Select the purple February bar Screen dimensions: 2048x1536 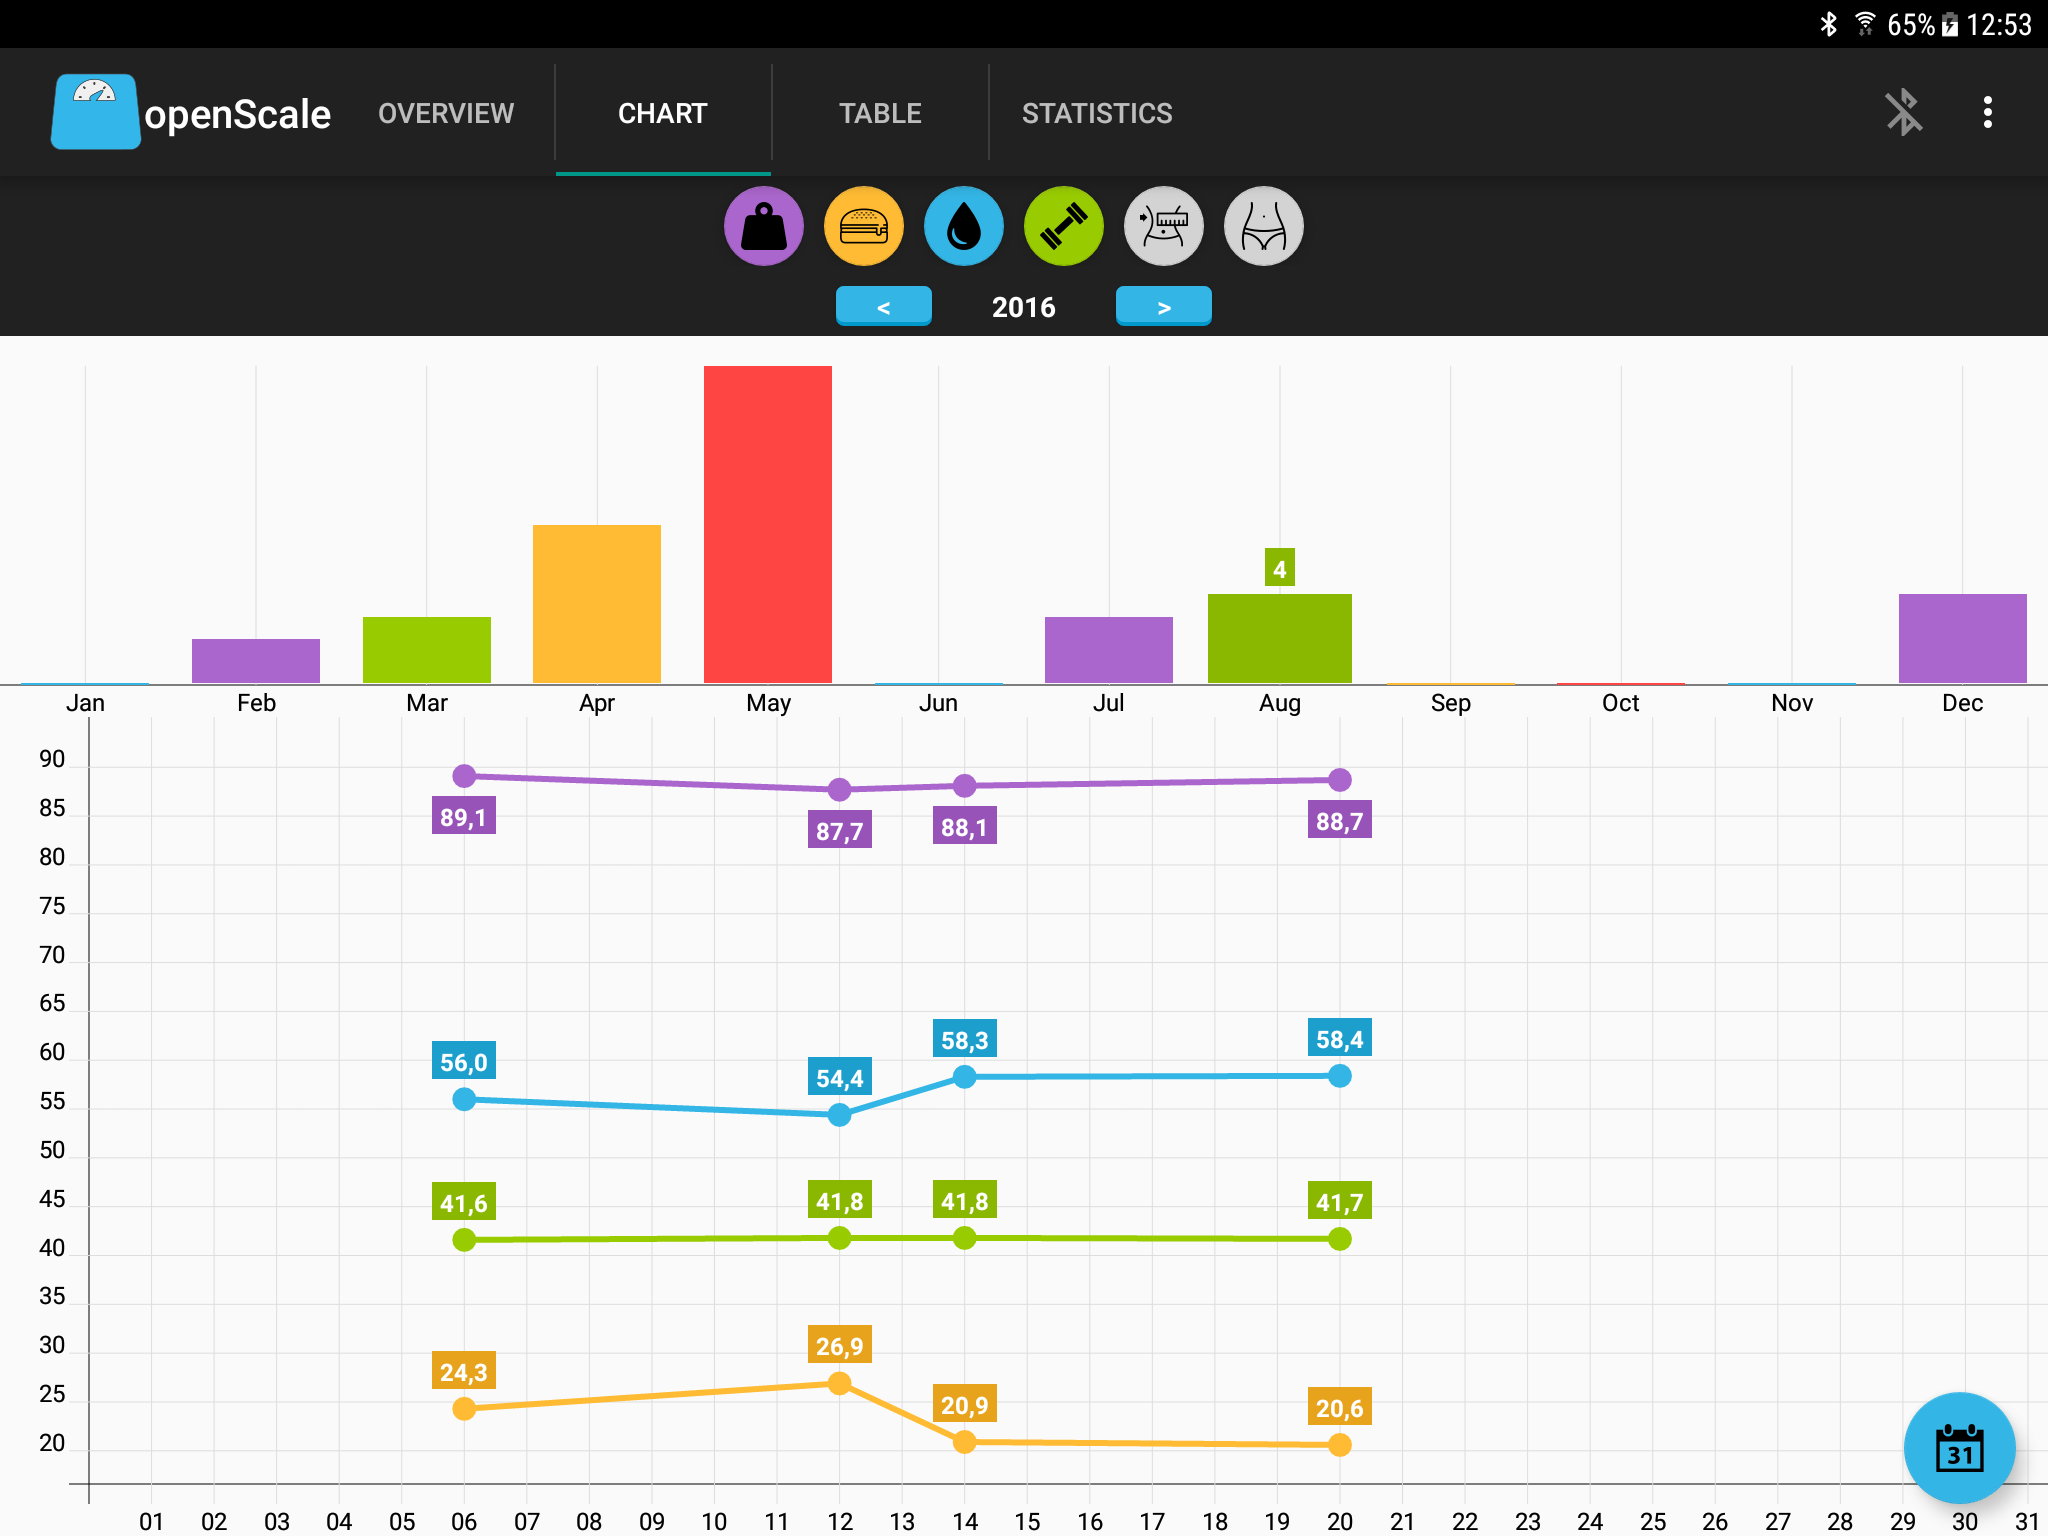click(x=256, y=661)
